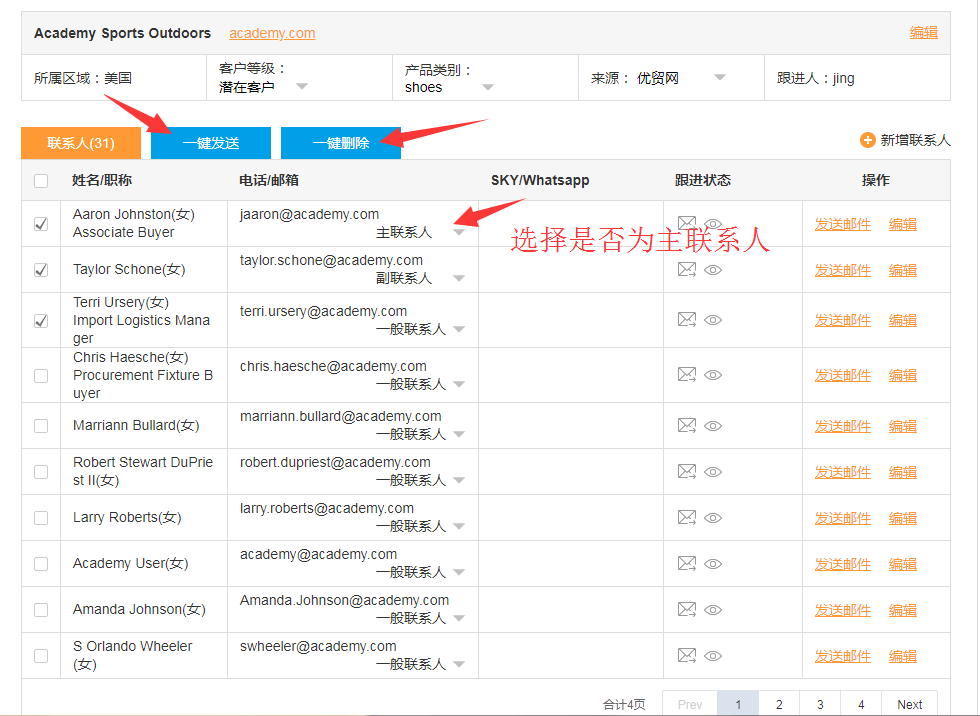Click eye icon in Chris Haesche row
Screen dimensions: 980x716
(x=713, y=375)
